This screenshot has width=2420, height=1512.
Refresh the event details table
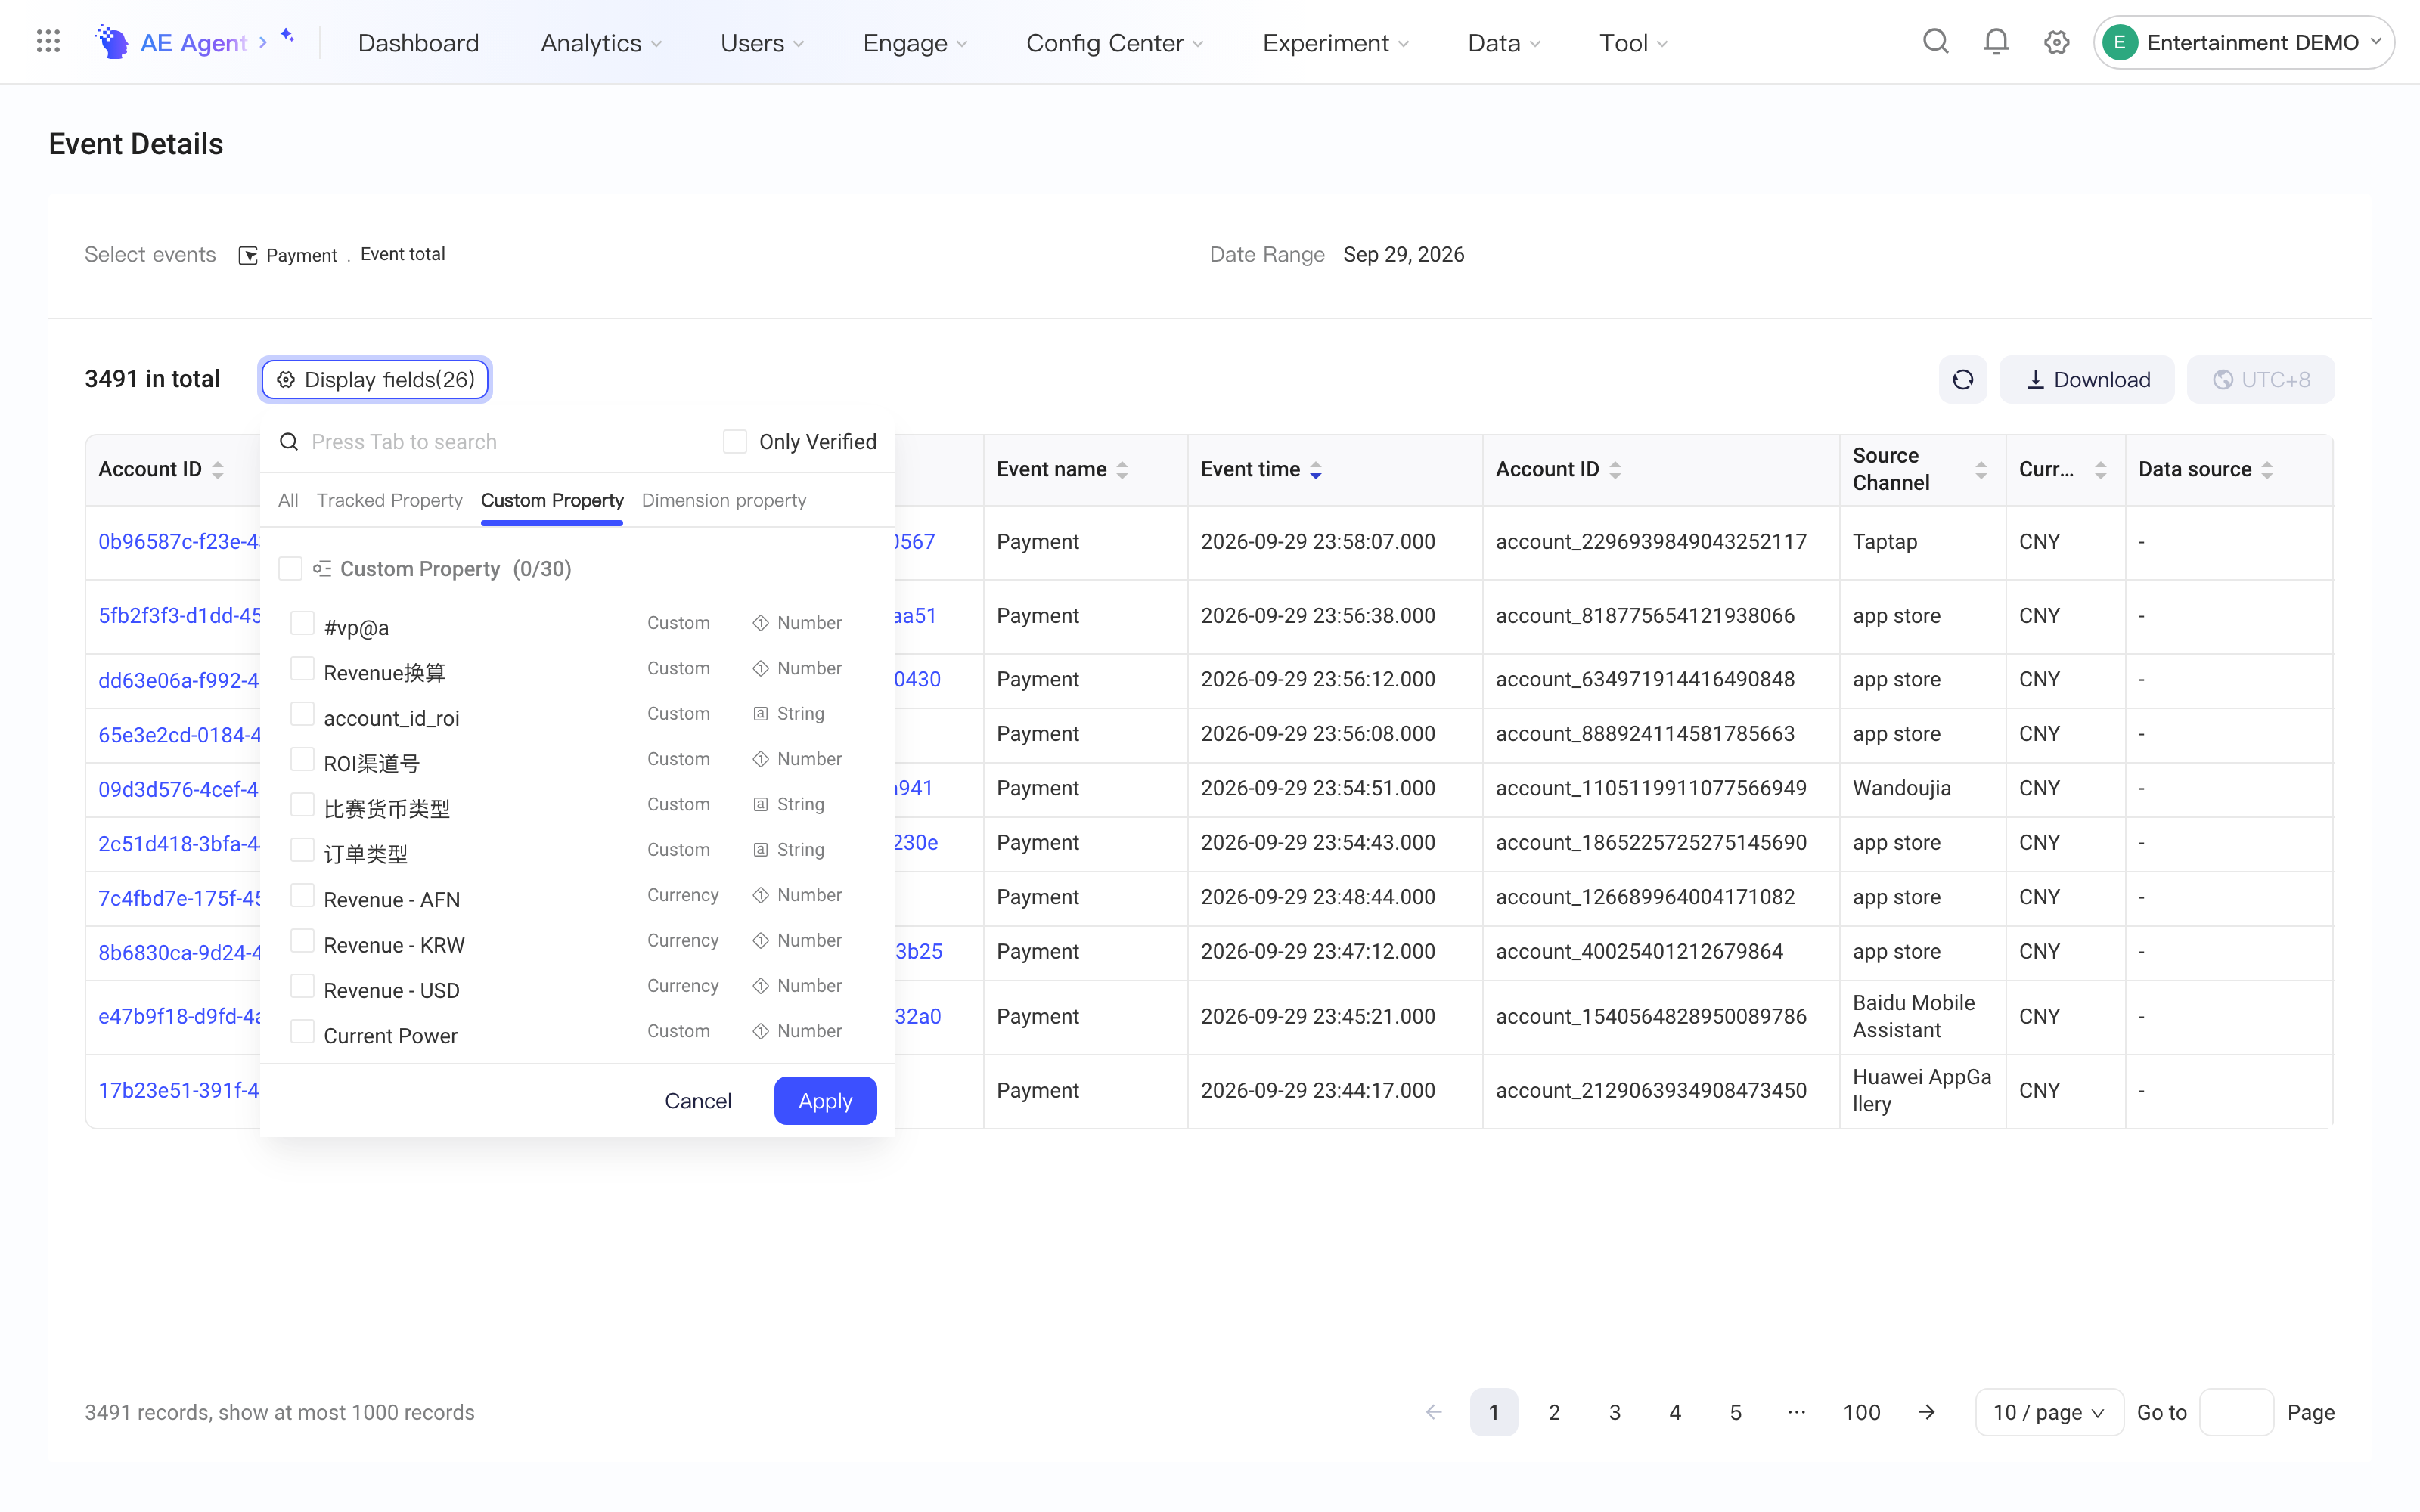[1963, 380]
